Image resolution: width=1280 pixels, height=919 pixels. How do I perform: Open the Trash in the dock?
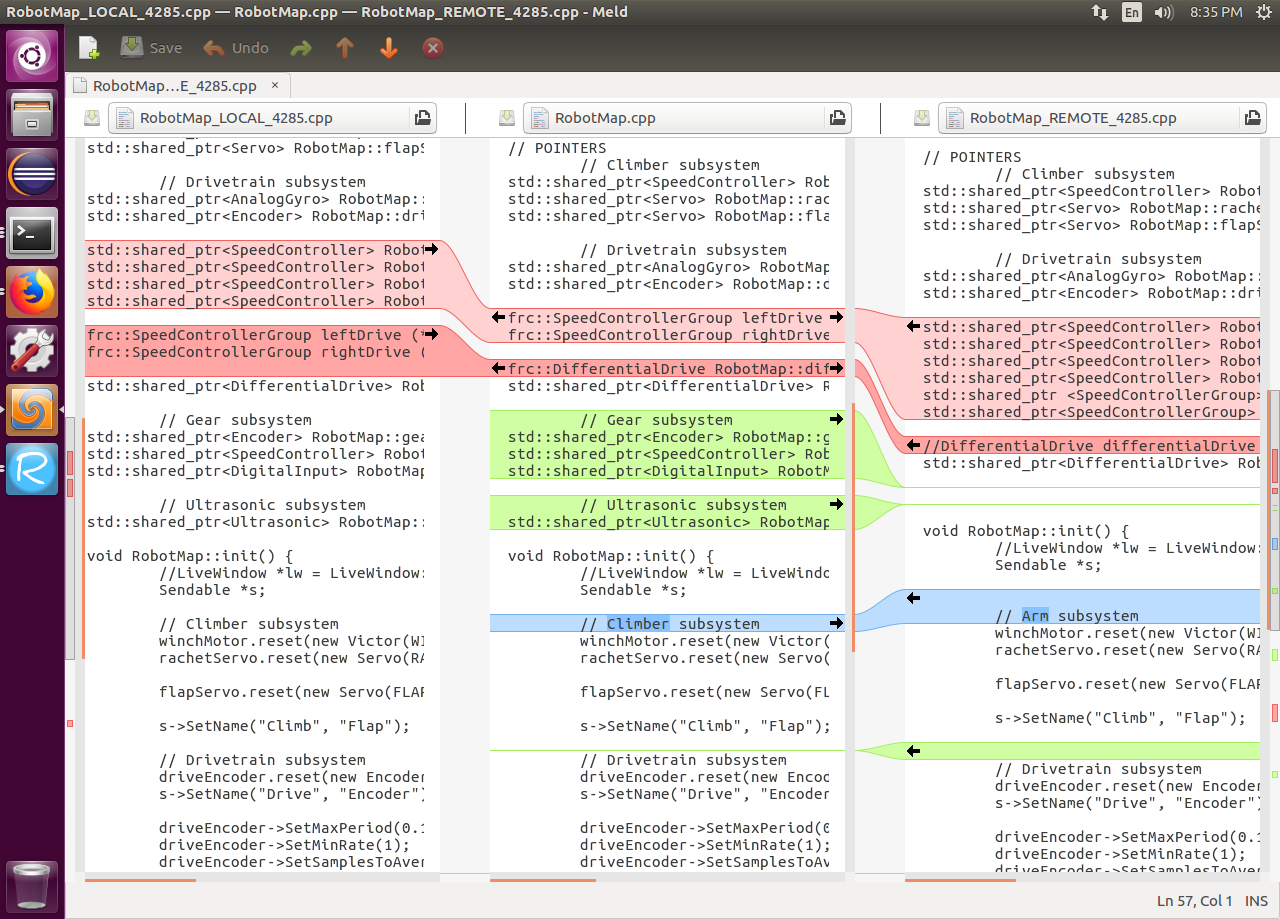pos(32,885)
